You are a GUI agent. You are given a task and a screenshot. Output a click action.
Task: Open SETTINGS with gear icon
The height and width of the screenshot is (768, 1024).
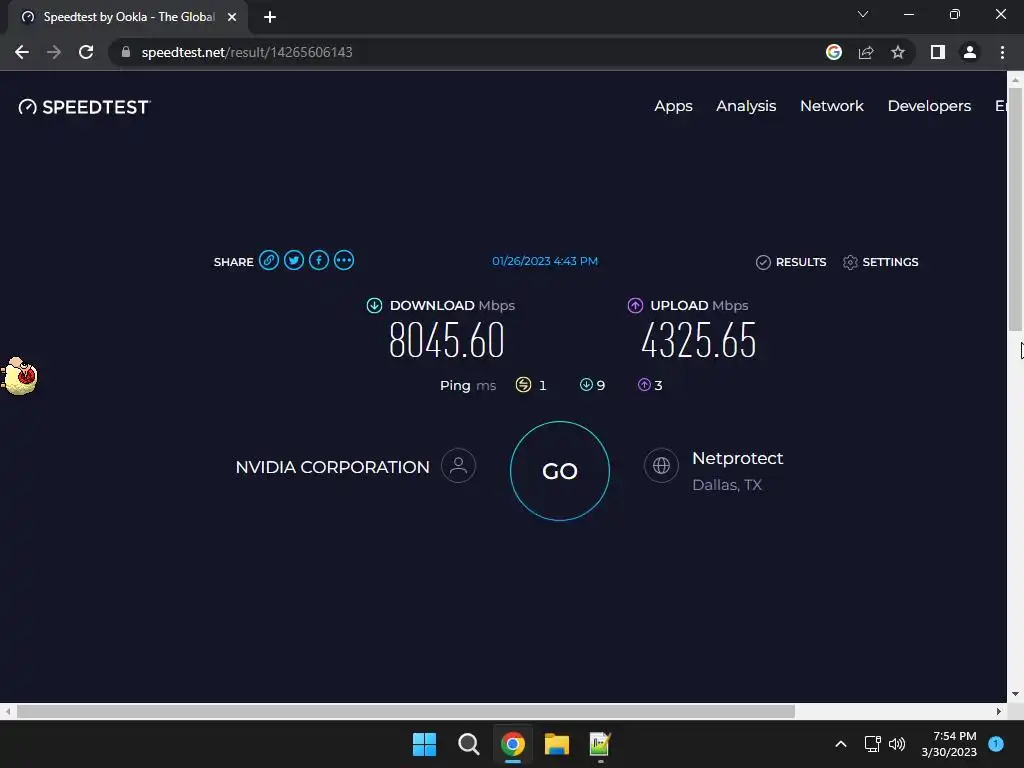pyautogui.click(x=880, y=262)
